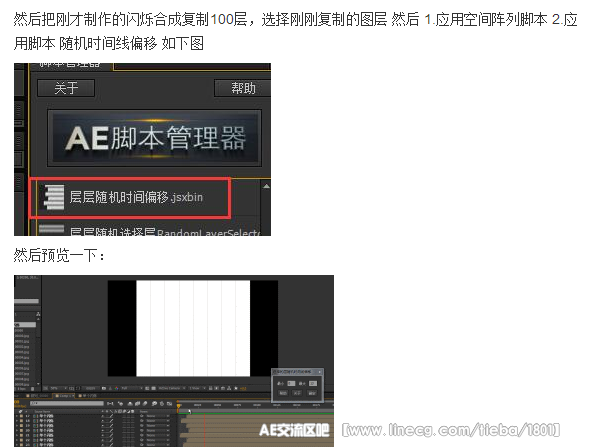Click the RGB channel icon in viewer
This screenshot has height=447, width=595.
click(x=116, y=388)
